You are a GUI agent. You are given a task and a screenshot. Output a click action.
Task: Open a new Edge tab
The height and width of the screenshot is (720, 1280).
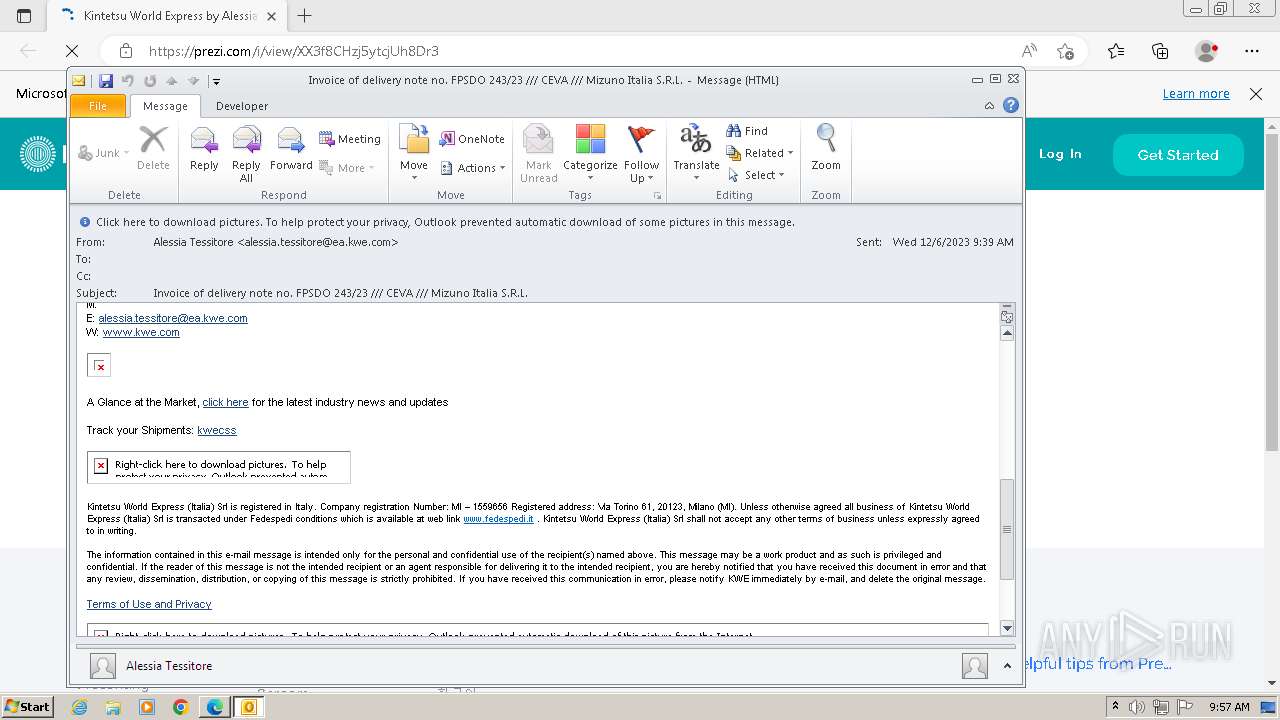pos(305,16)
